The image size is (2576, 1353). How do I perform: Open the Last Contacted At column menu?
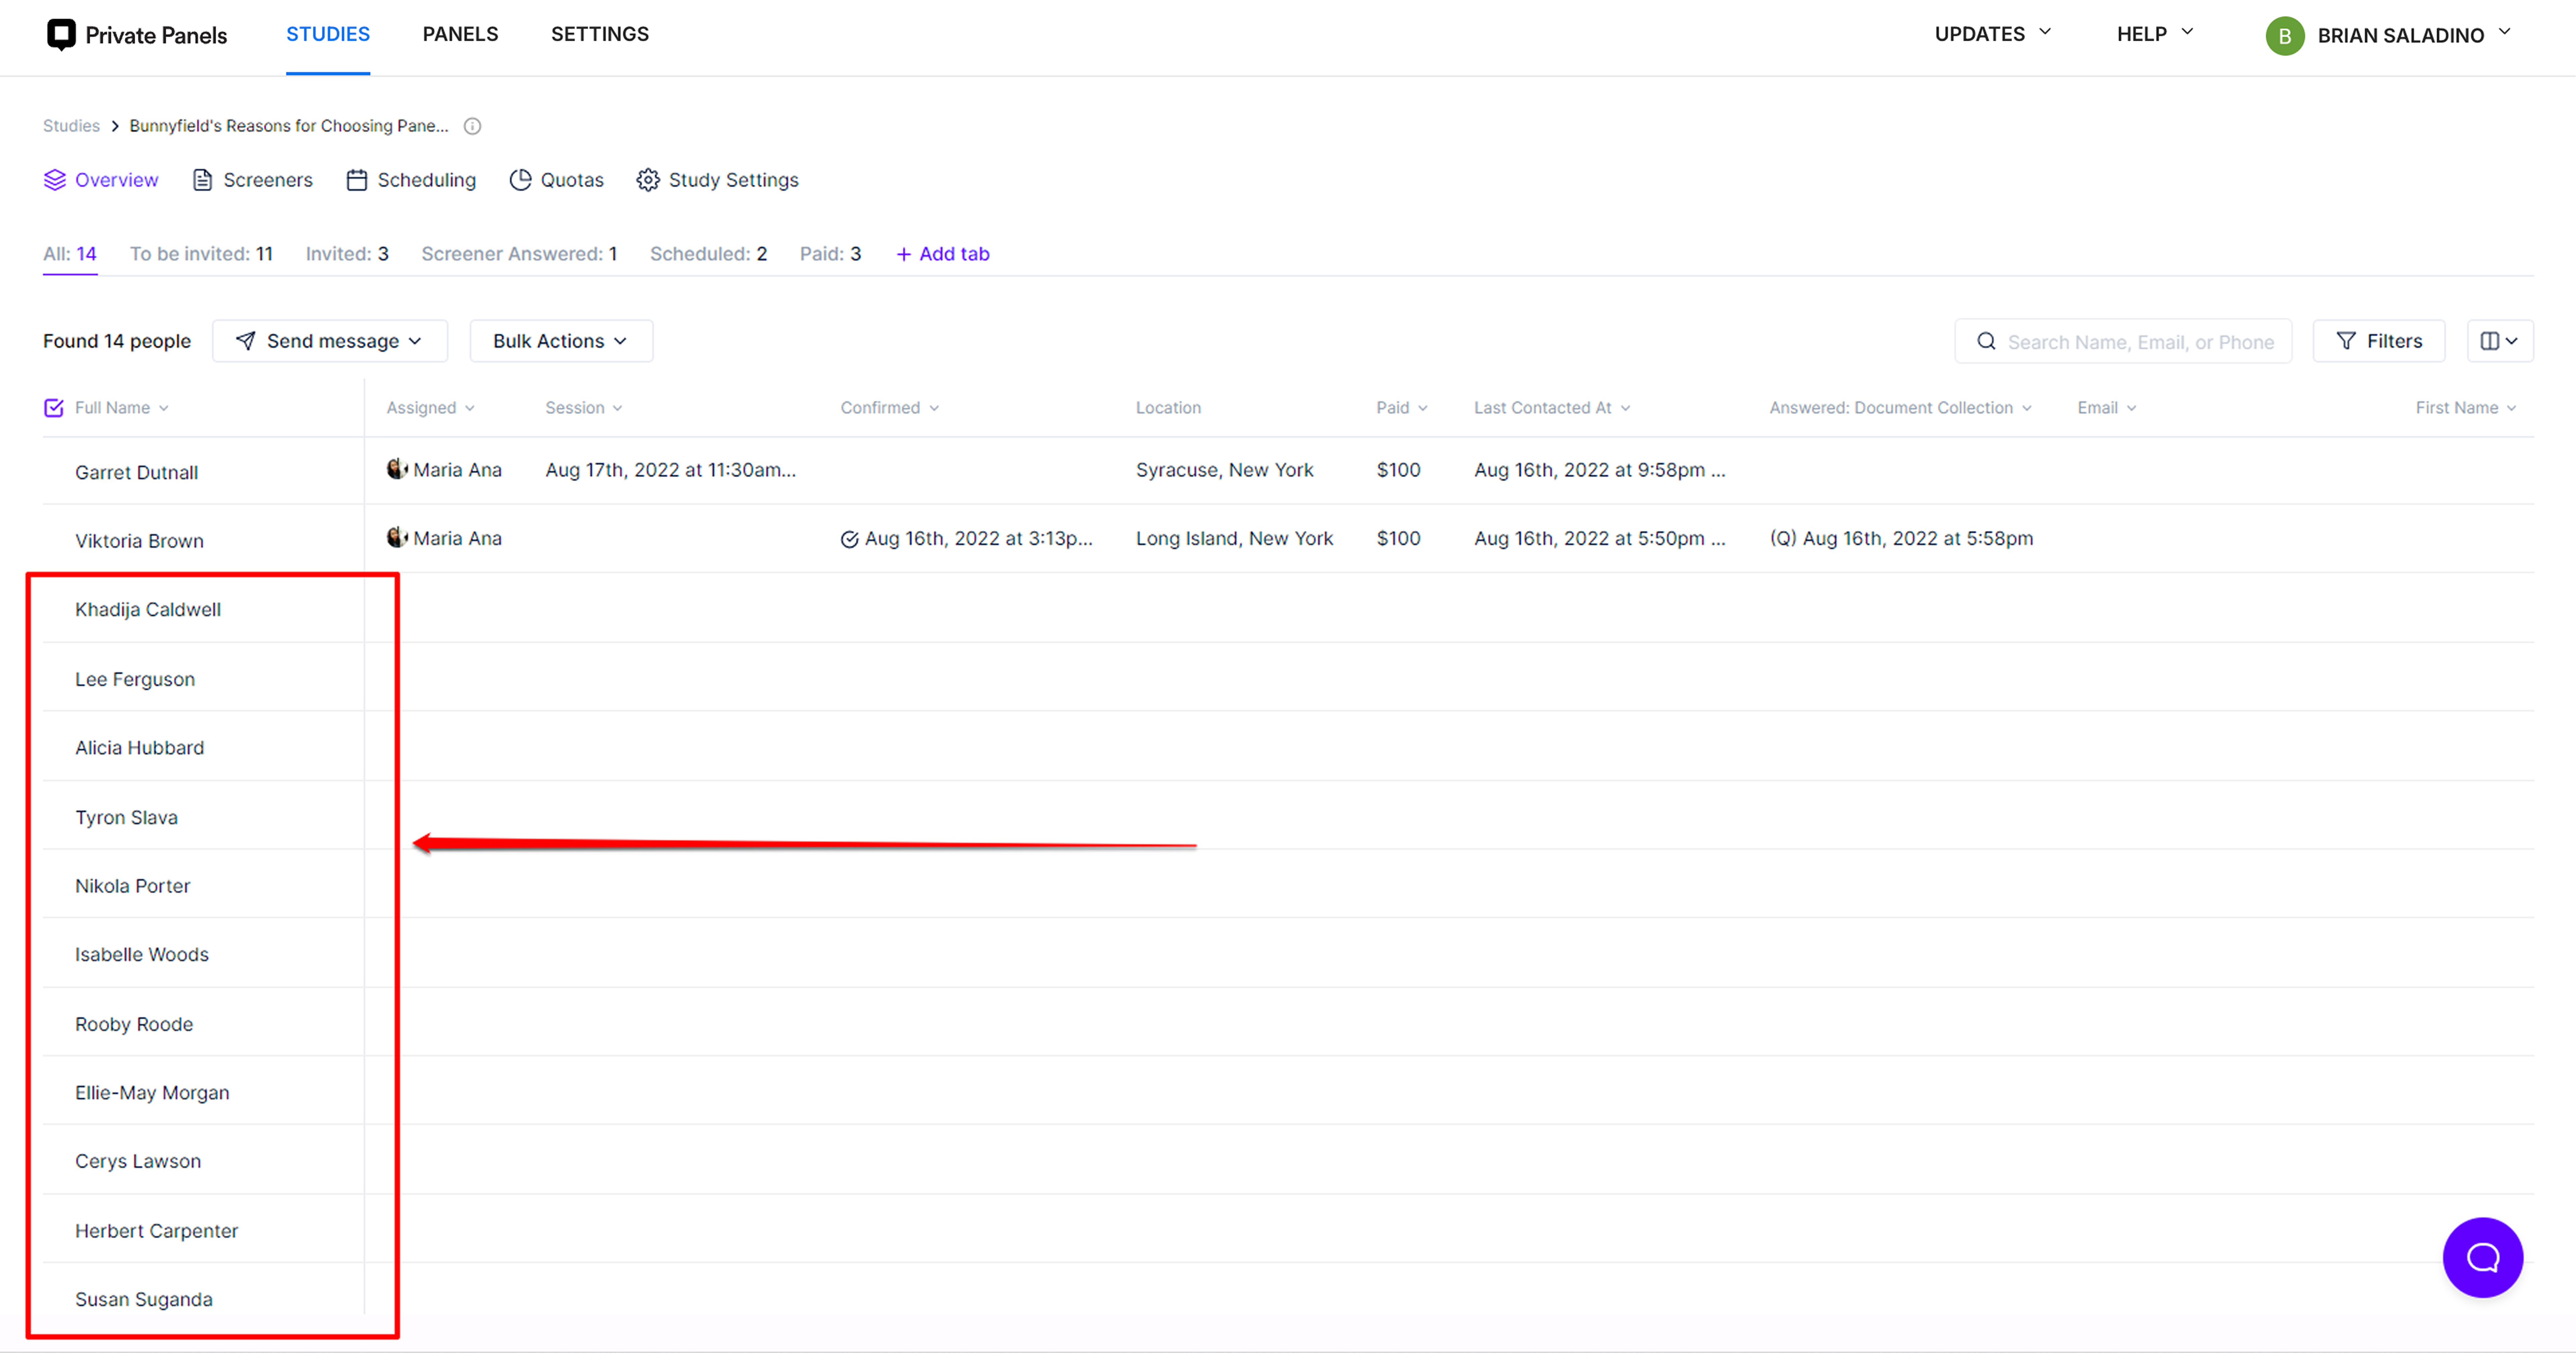click(x=1552, y=408)
